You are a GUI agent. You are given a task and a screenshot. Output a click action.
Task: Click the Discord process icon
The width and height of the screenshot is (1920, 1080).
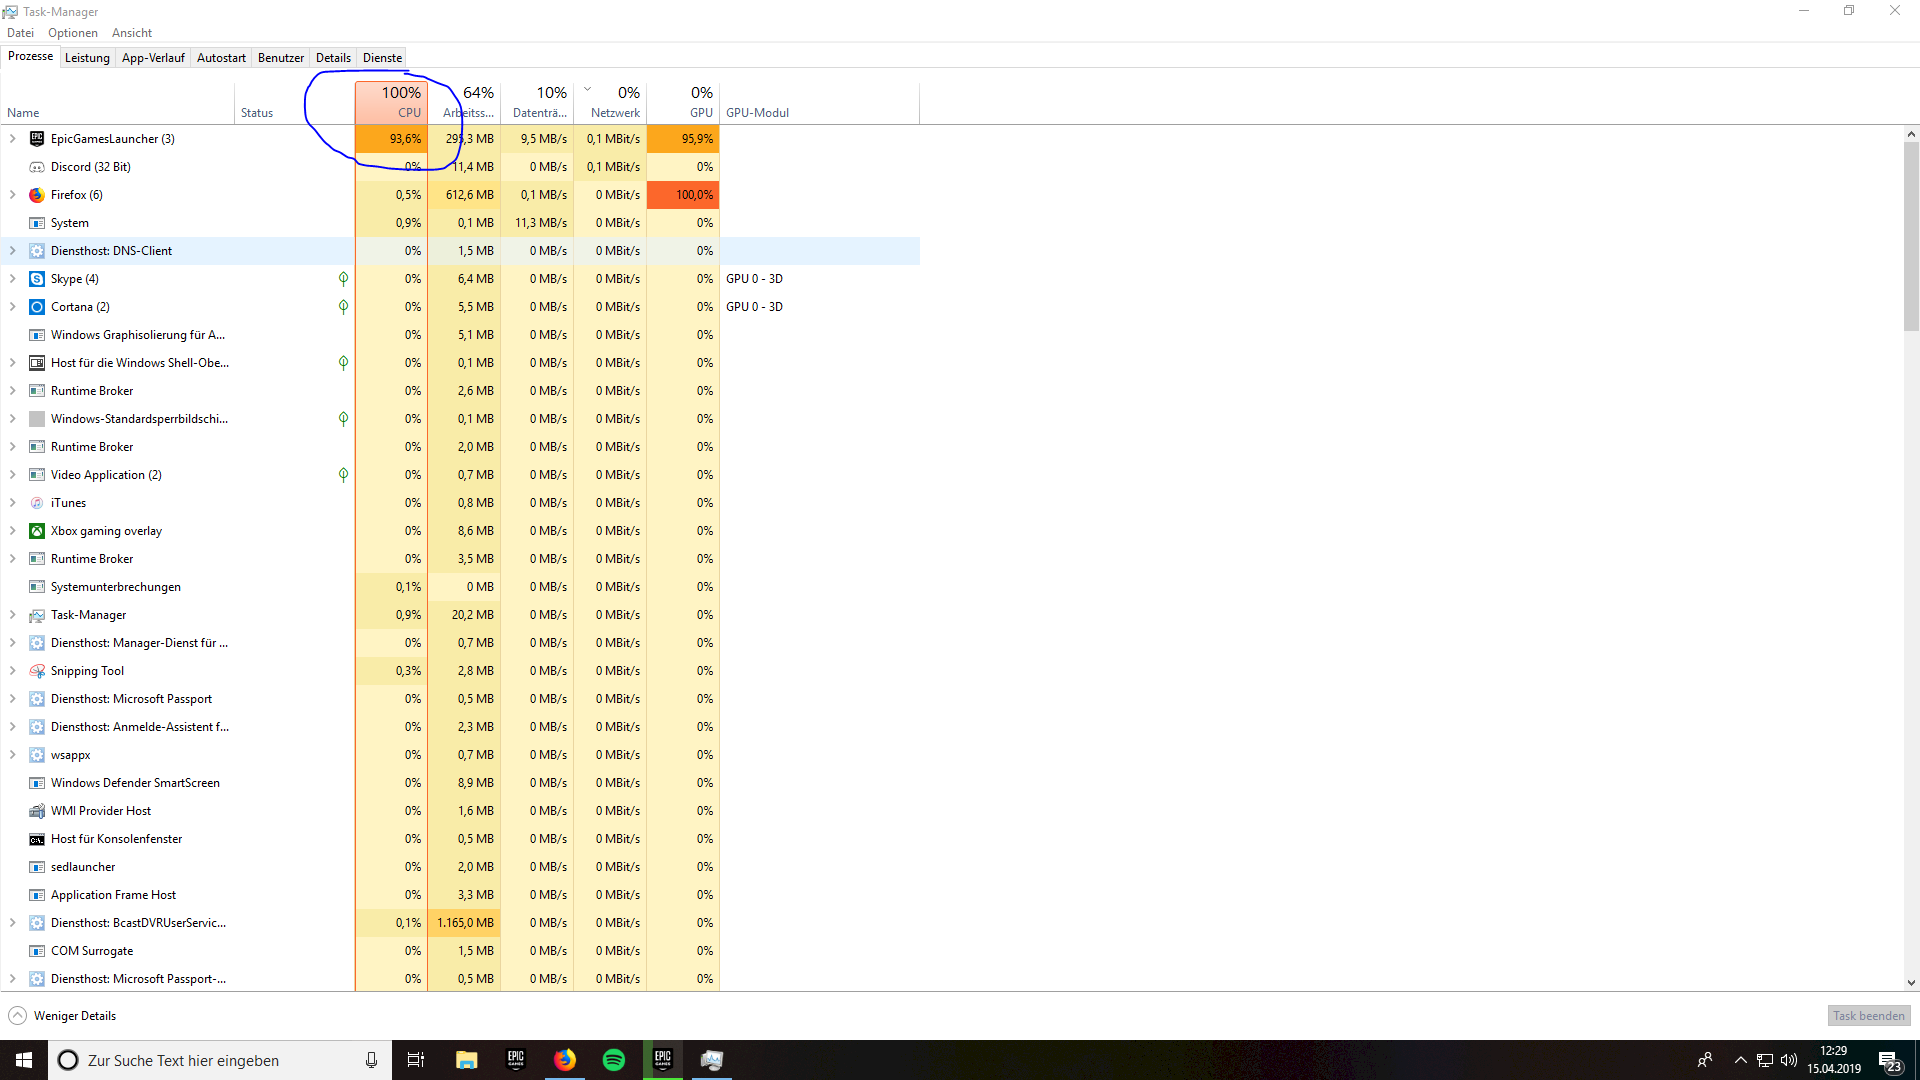pyautogui.click(x=37, y=166)
